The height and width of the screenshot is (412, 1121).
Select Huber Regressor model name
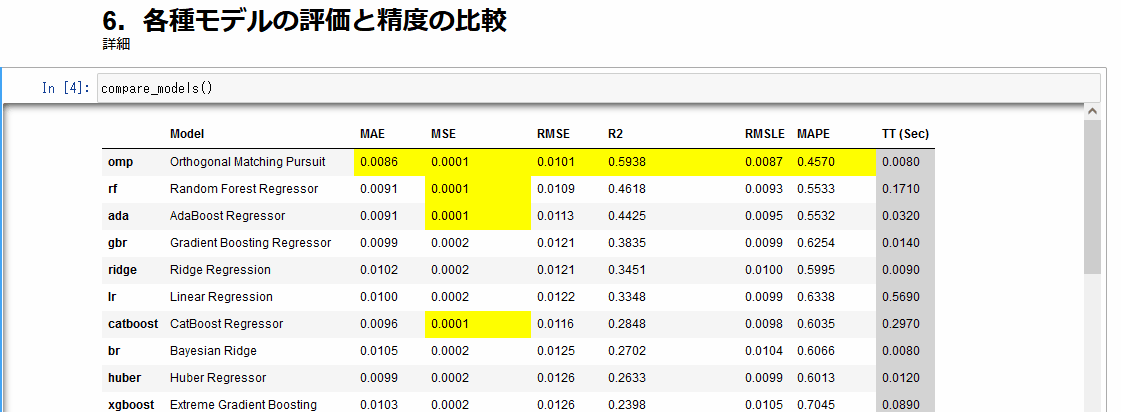tap(218, 378)
